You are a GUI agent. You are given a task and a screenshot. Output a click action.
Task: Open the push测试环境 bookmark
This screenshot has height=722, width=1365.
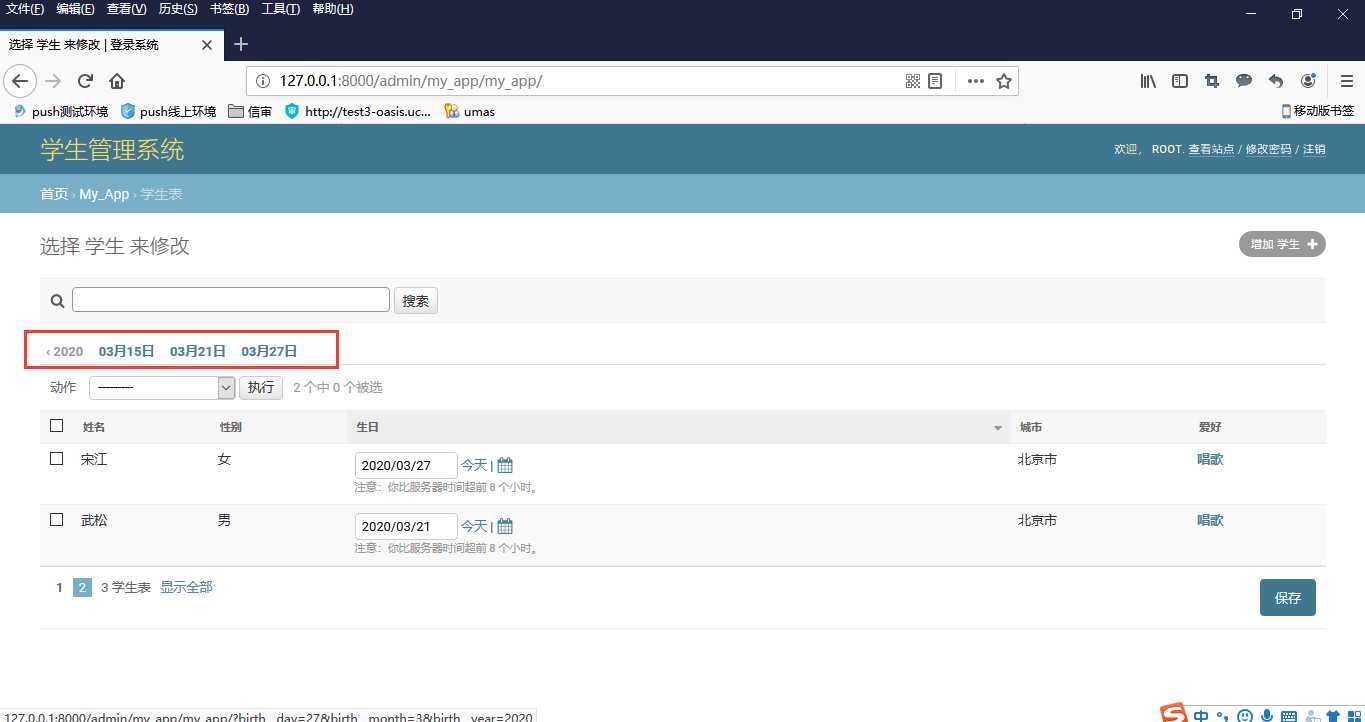click(61, 111)
